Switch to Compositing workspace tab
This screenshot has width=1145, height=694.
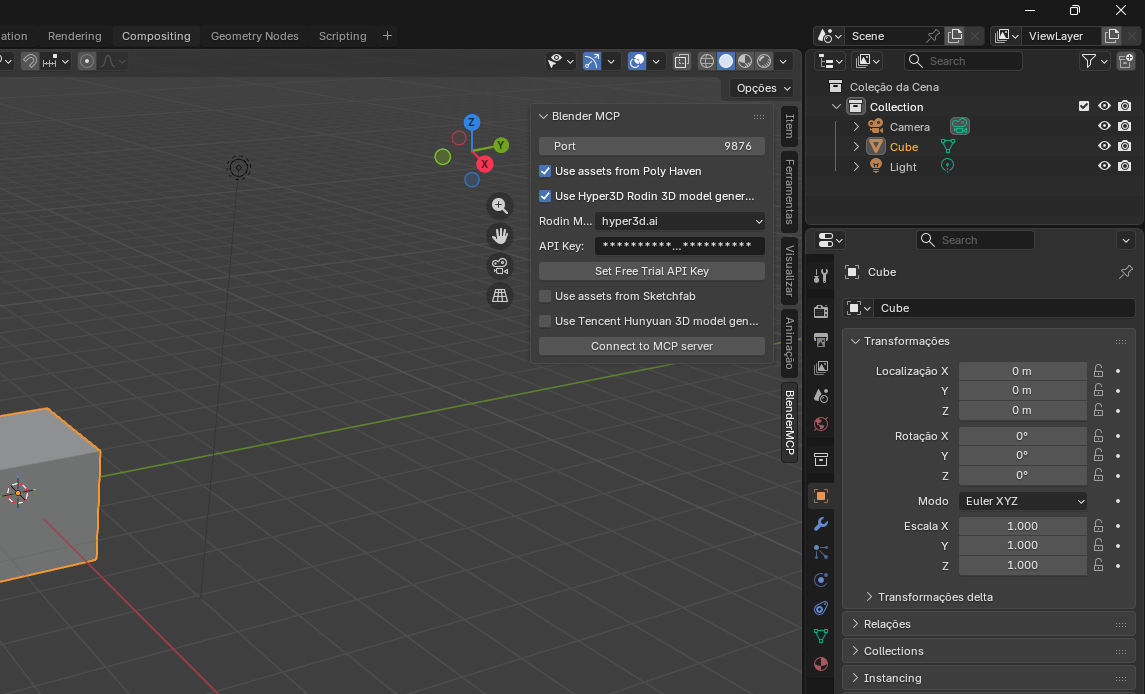tap(156, 36)
